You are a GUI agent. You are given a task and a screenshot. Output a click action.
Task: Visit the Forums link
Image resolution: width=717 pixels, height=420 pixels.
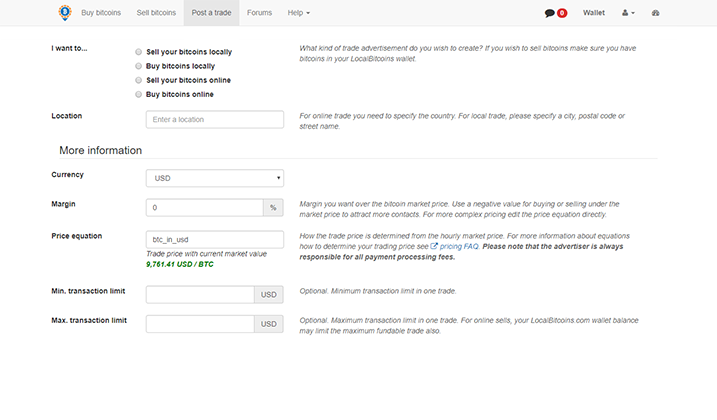259,13
